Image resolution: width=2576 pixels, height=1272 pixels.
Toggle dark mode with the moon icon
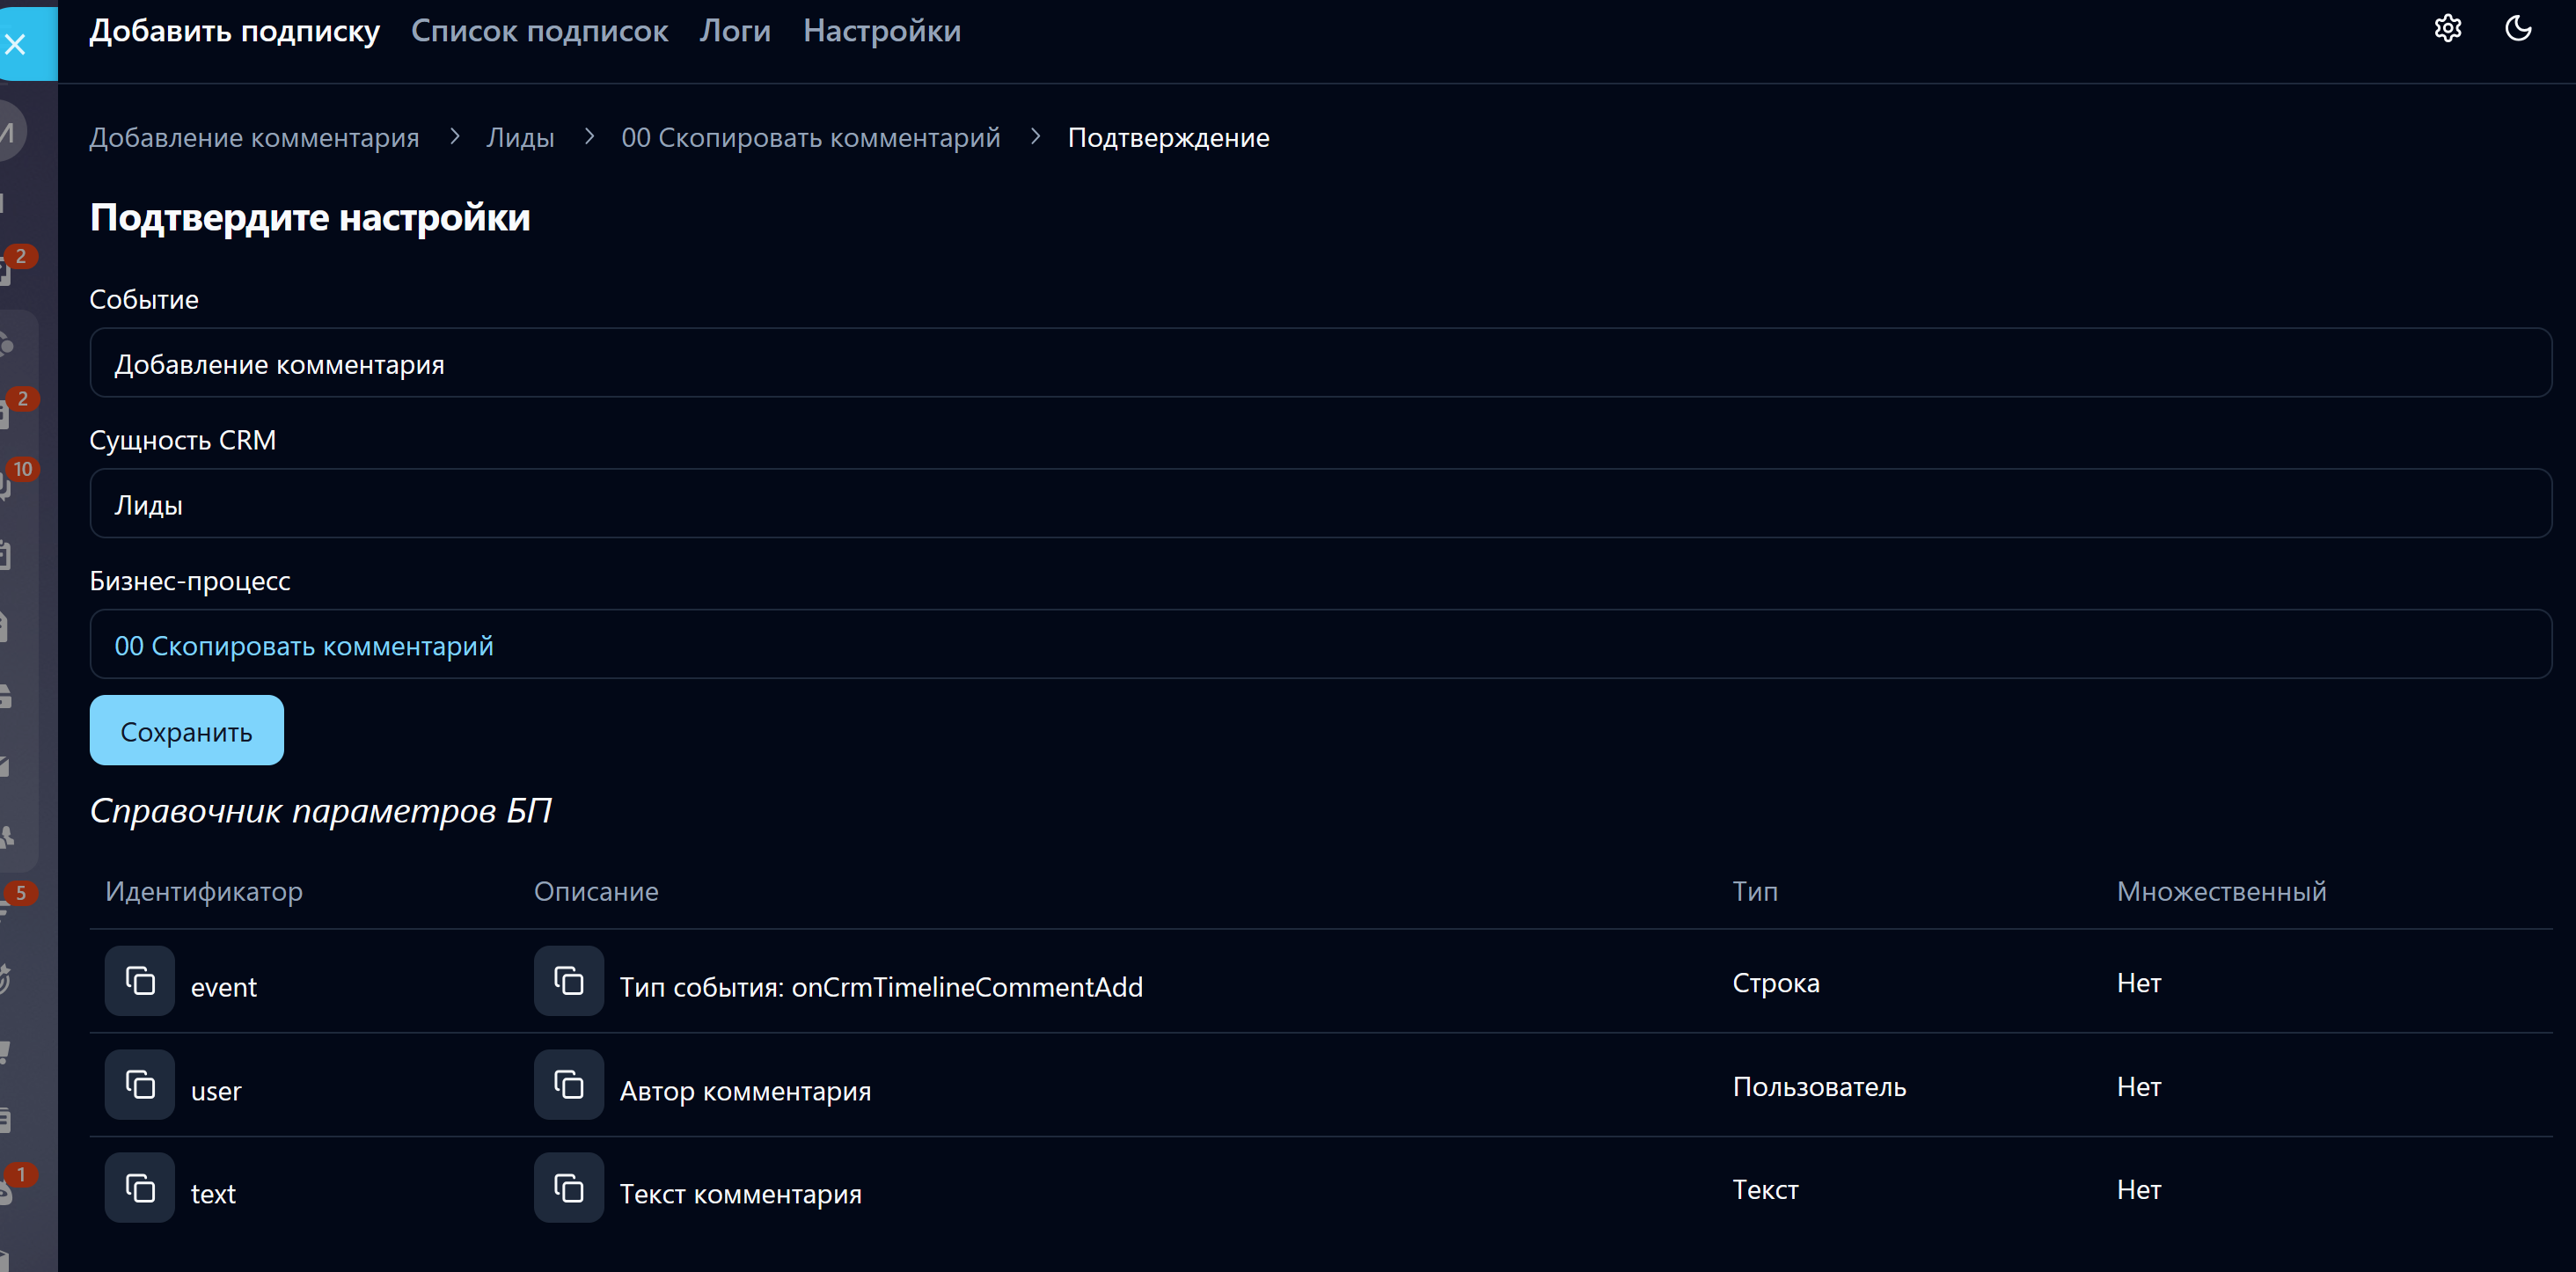2517,29
